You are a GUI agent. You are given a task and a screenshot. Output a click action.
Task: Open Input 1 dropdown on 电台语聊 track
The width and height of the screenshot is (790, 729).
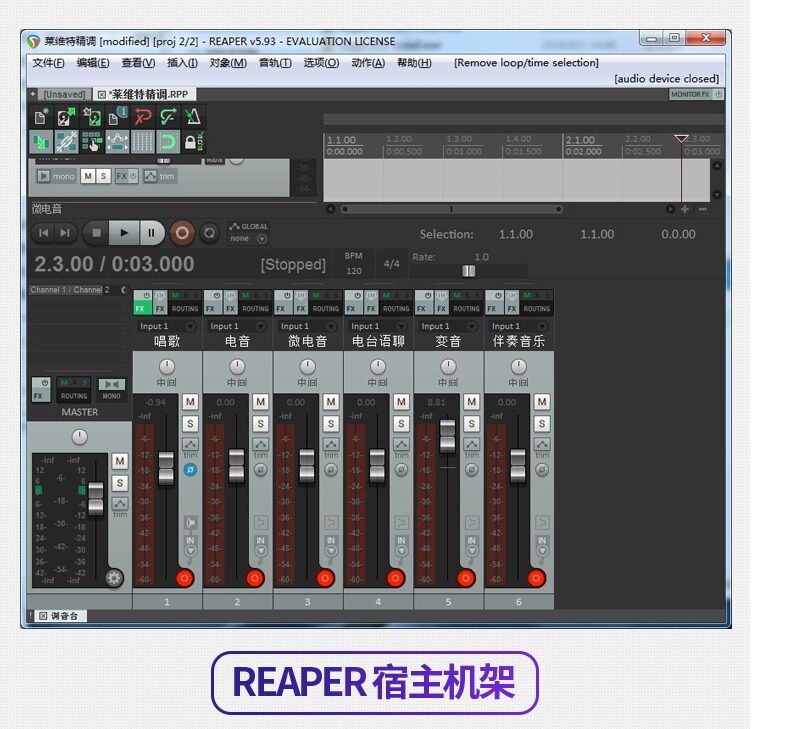378,326
